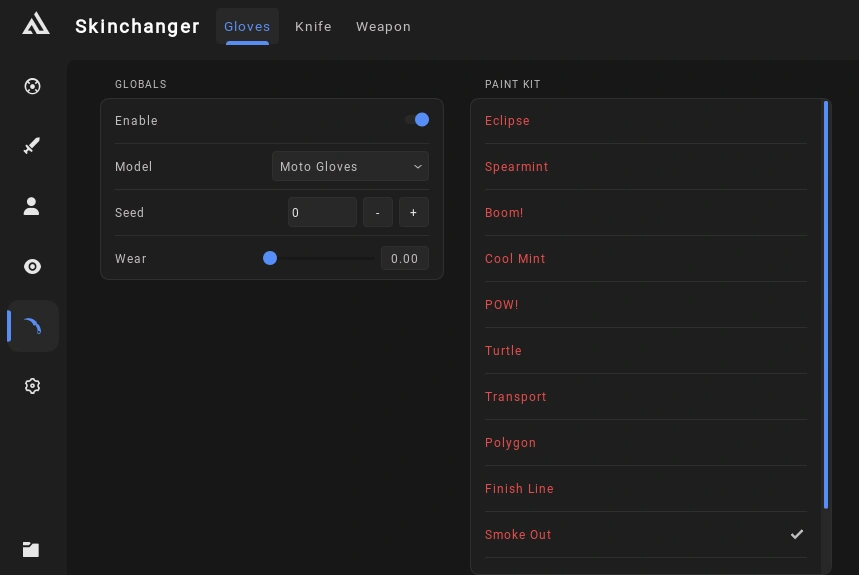The image size is (859, 575).
Task: Choose the Cool Mint paint kit
Action: [645, 258]
